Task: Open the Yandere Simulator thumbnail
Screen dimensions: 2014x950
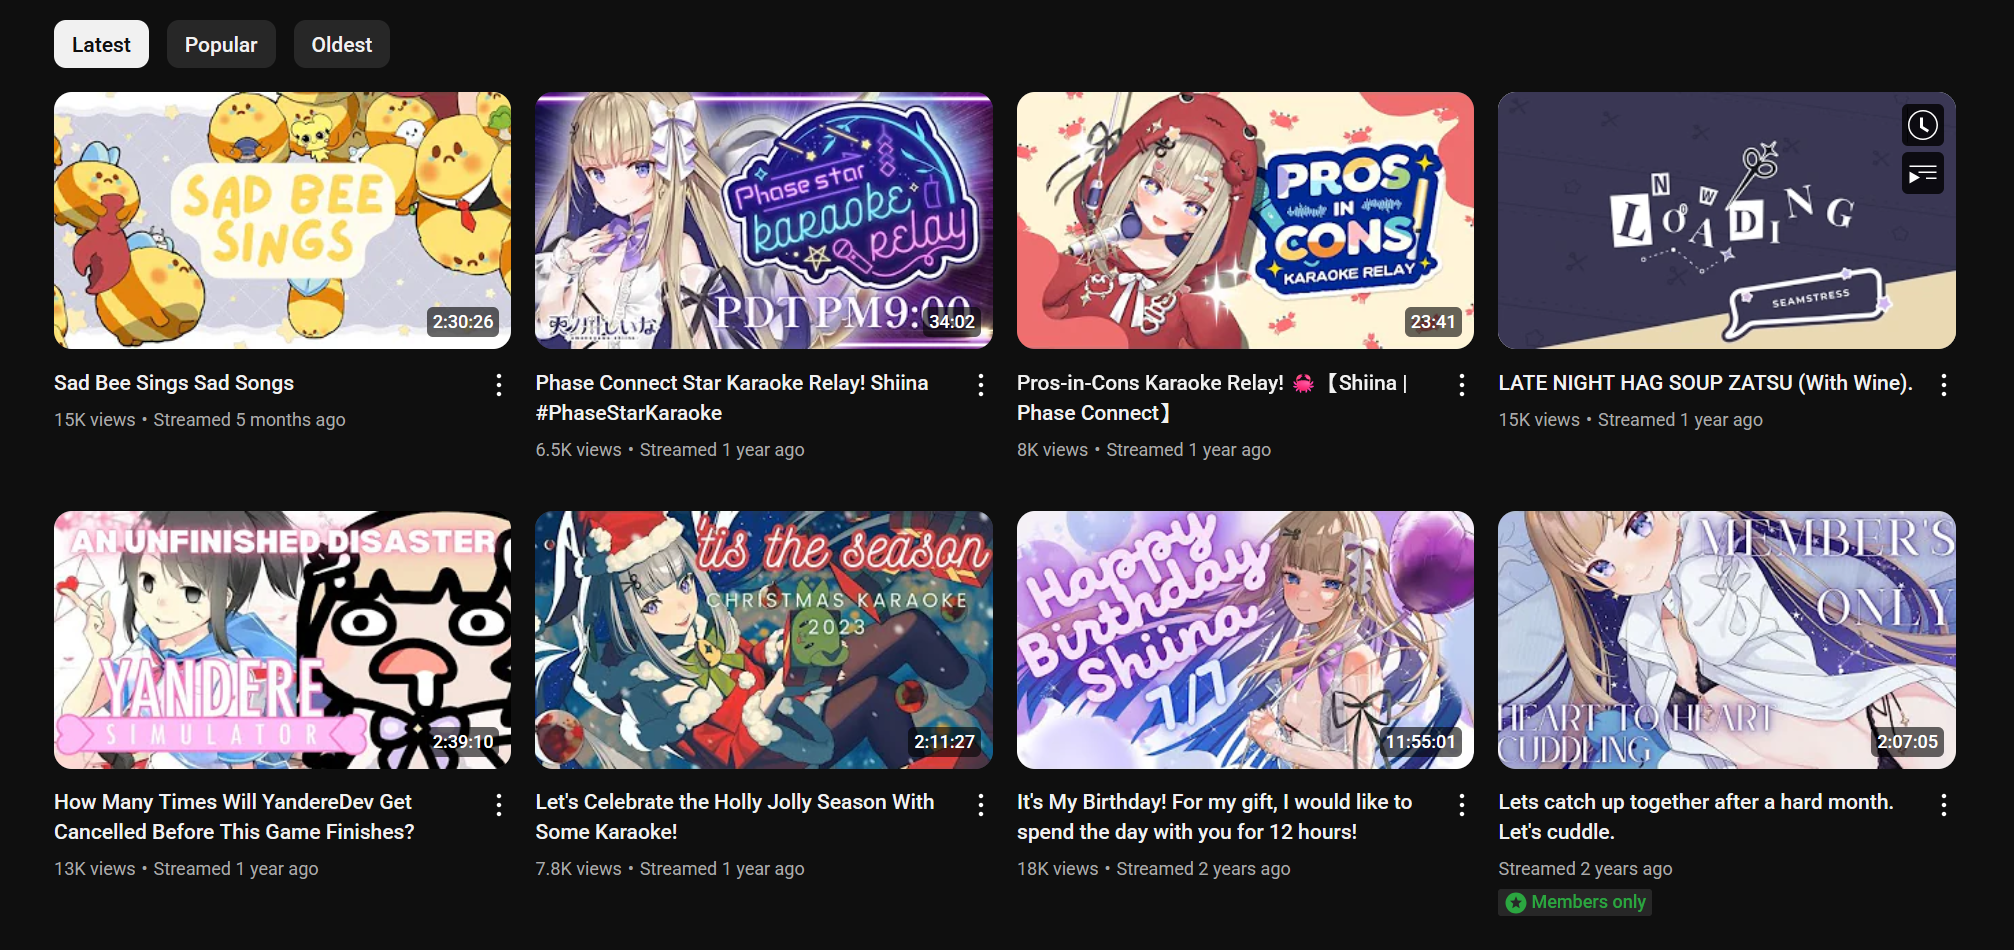Action: 282,640
